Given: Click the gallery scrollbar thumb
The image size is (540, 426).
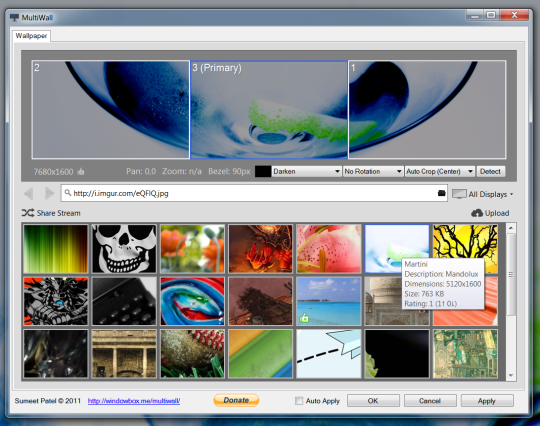Looking at the screenshot, I should click(x=511, y=274).
